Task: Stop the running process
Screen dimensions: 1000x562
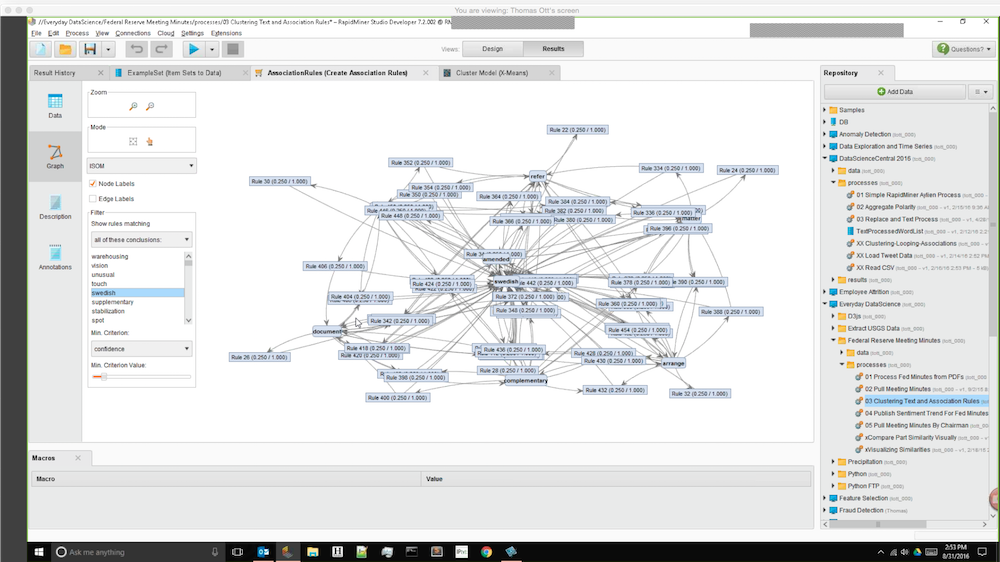Action: pos(233,49)
